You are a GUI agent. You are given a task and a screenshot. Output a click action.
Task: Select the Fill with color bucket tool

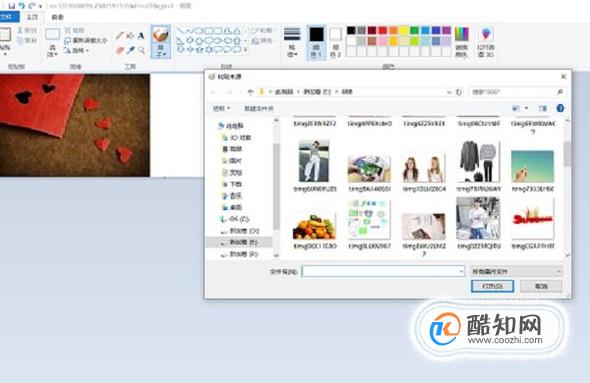coord(130,36)
